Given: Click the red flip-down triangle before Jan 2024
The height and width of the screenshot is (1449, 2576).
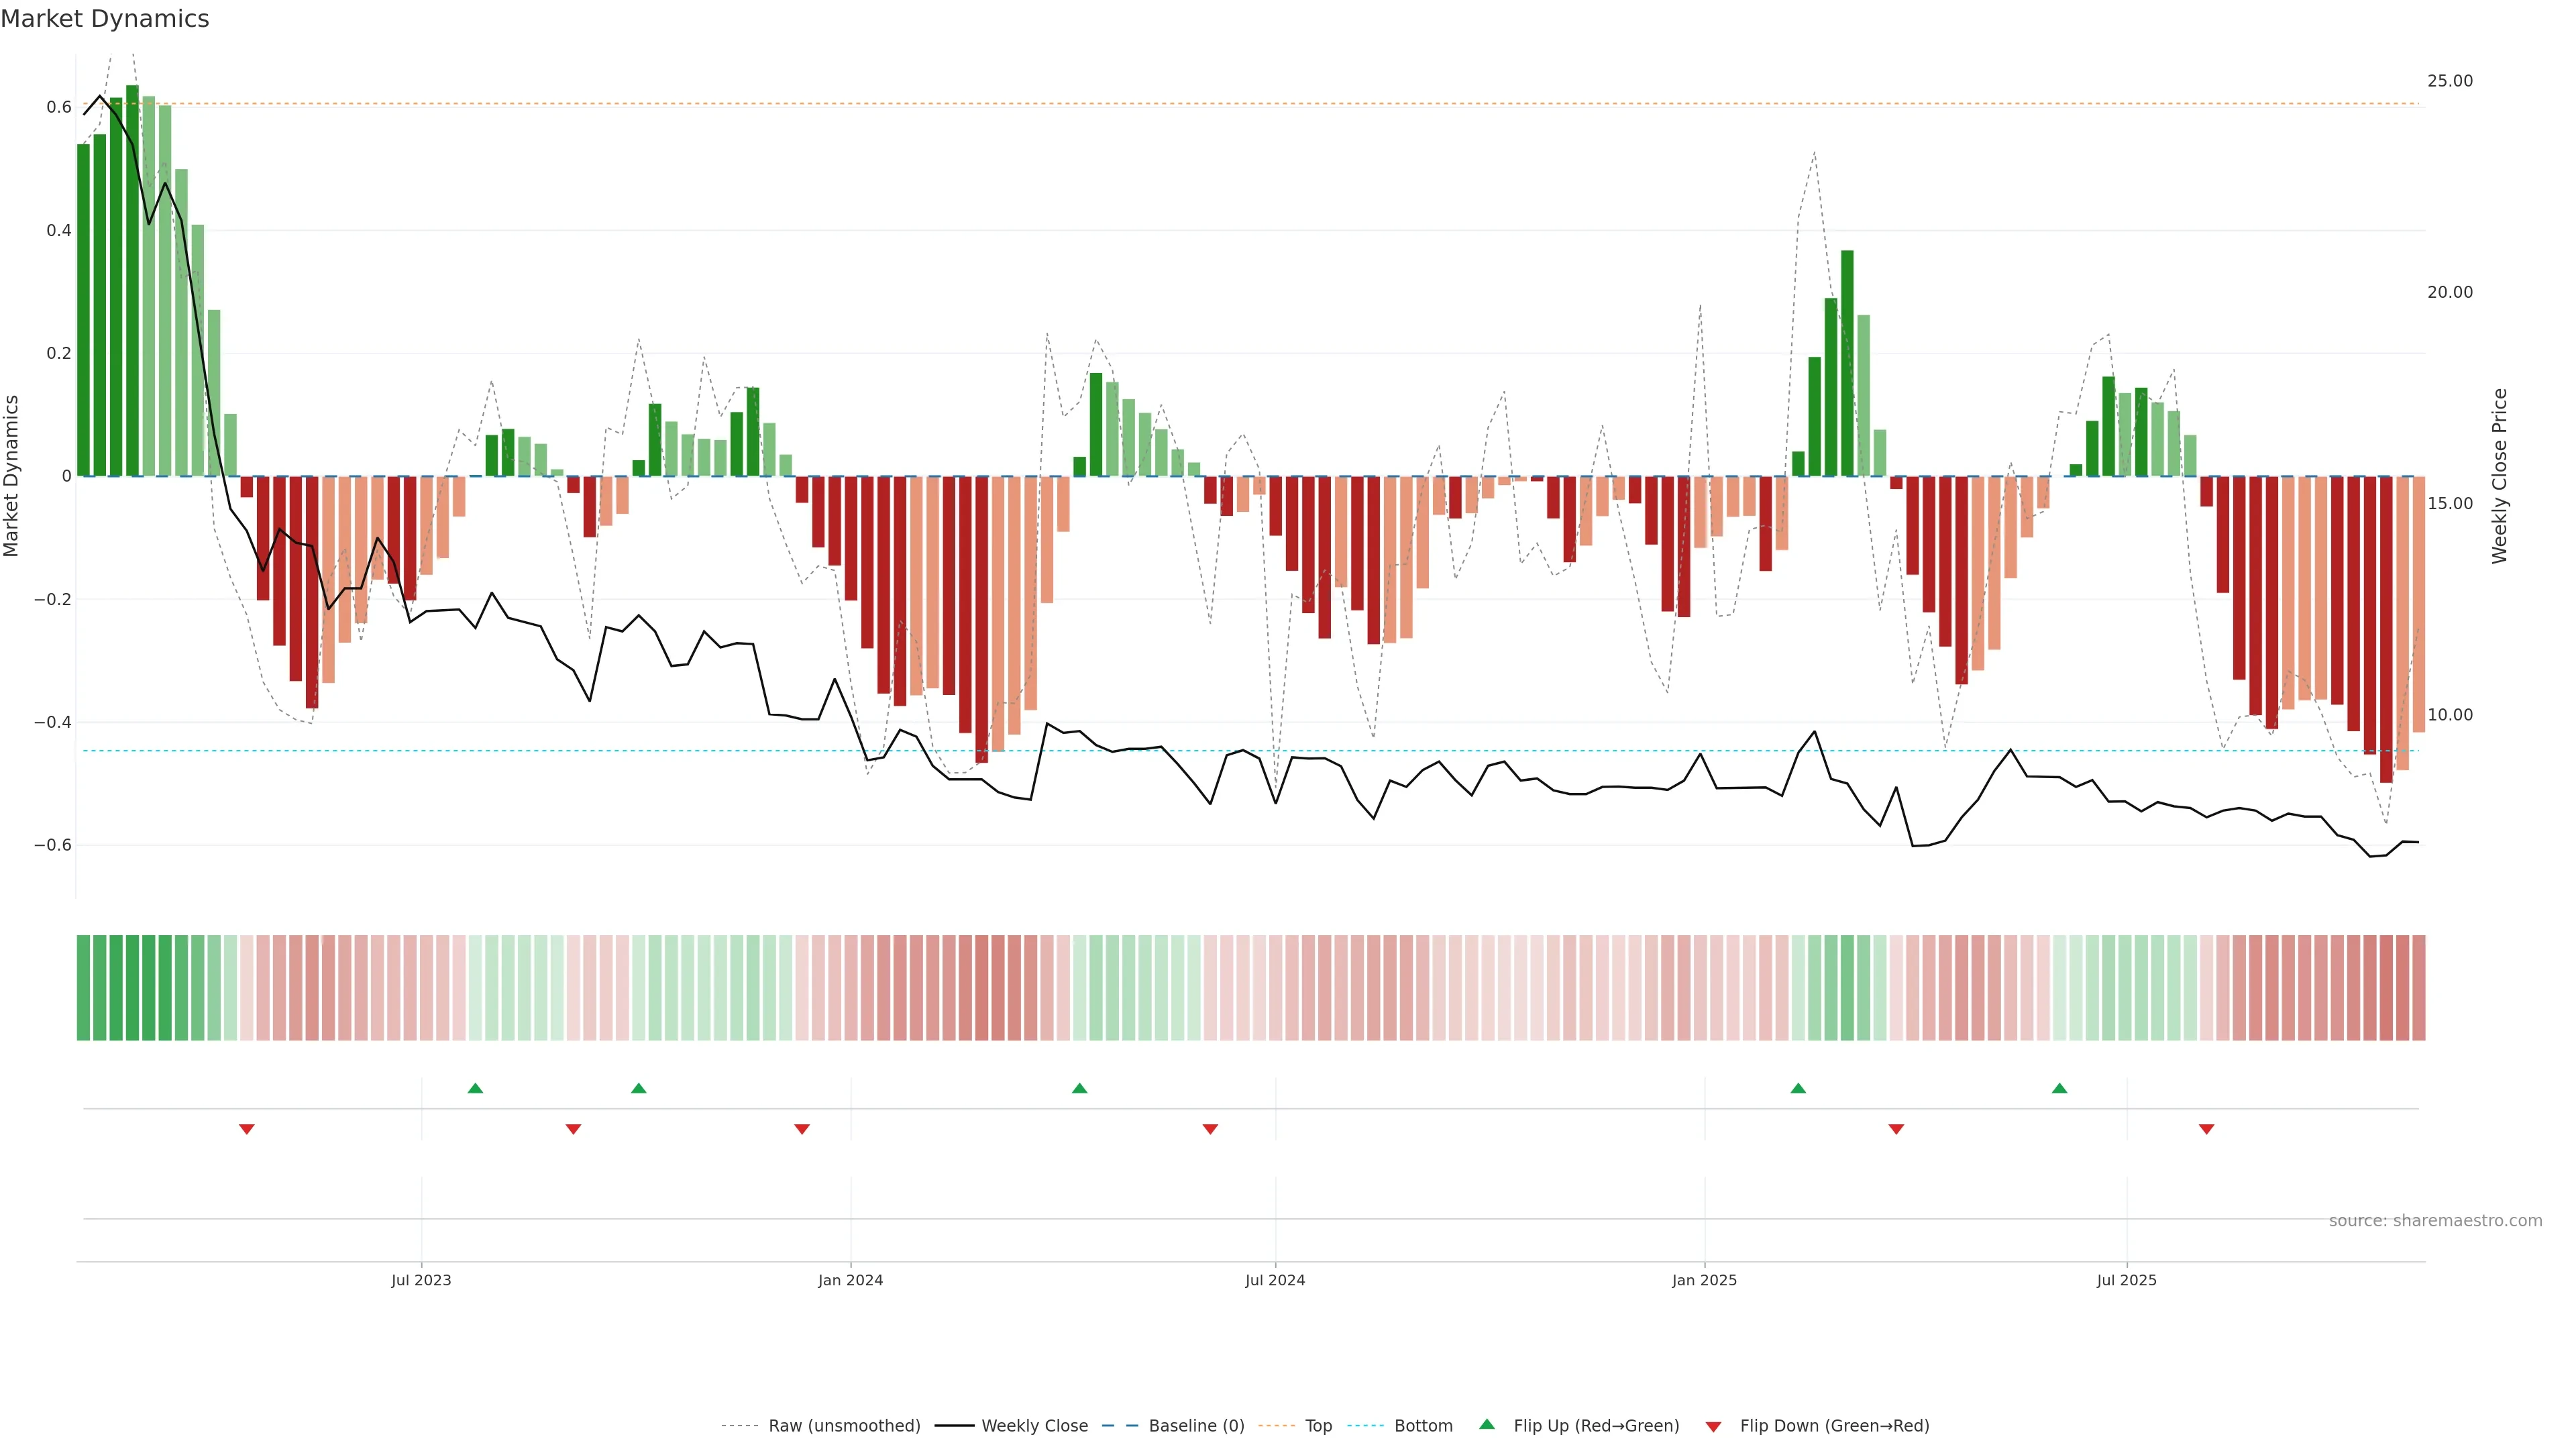Looking at the screenshot, I should click(801, 1129).
